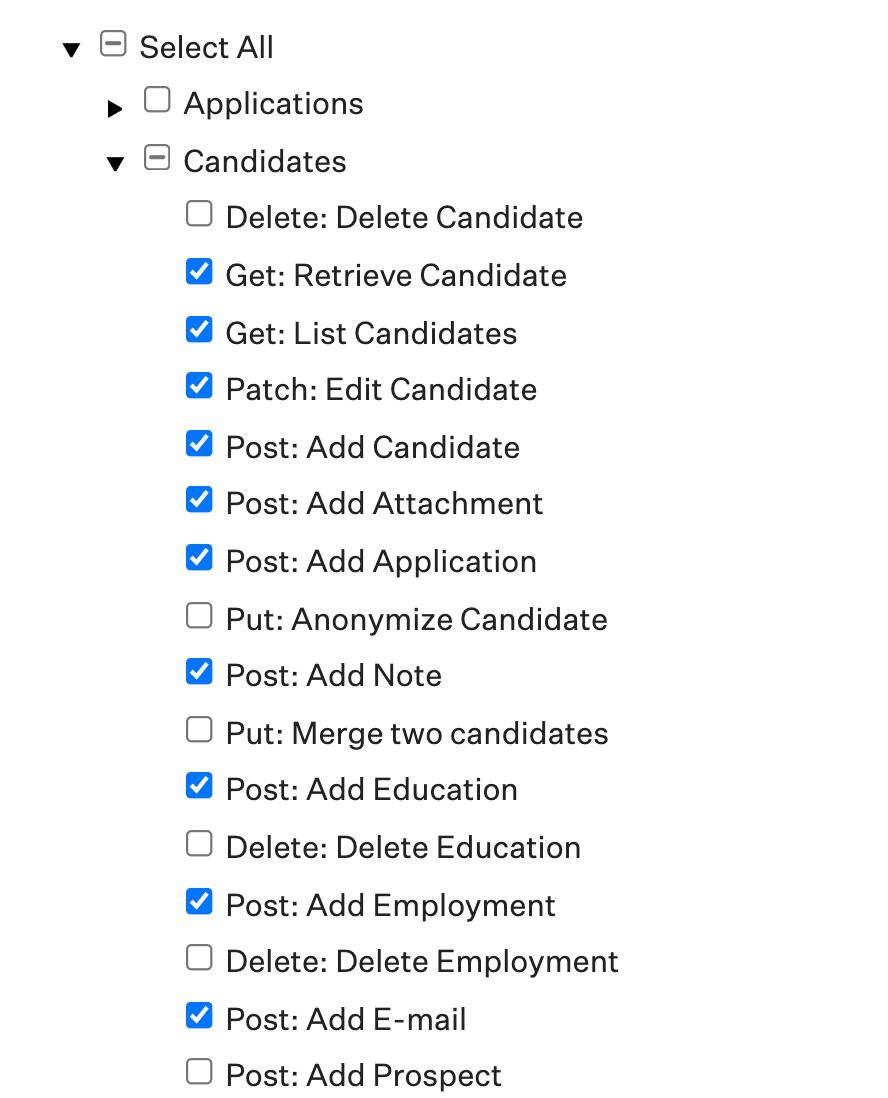
Task: Enable Put: Merge two candidates
Action: coord(199,729)
